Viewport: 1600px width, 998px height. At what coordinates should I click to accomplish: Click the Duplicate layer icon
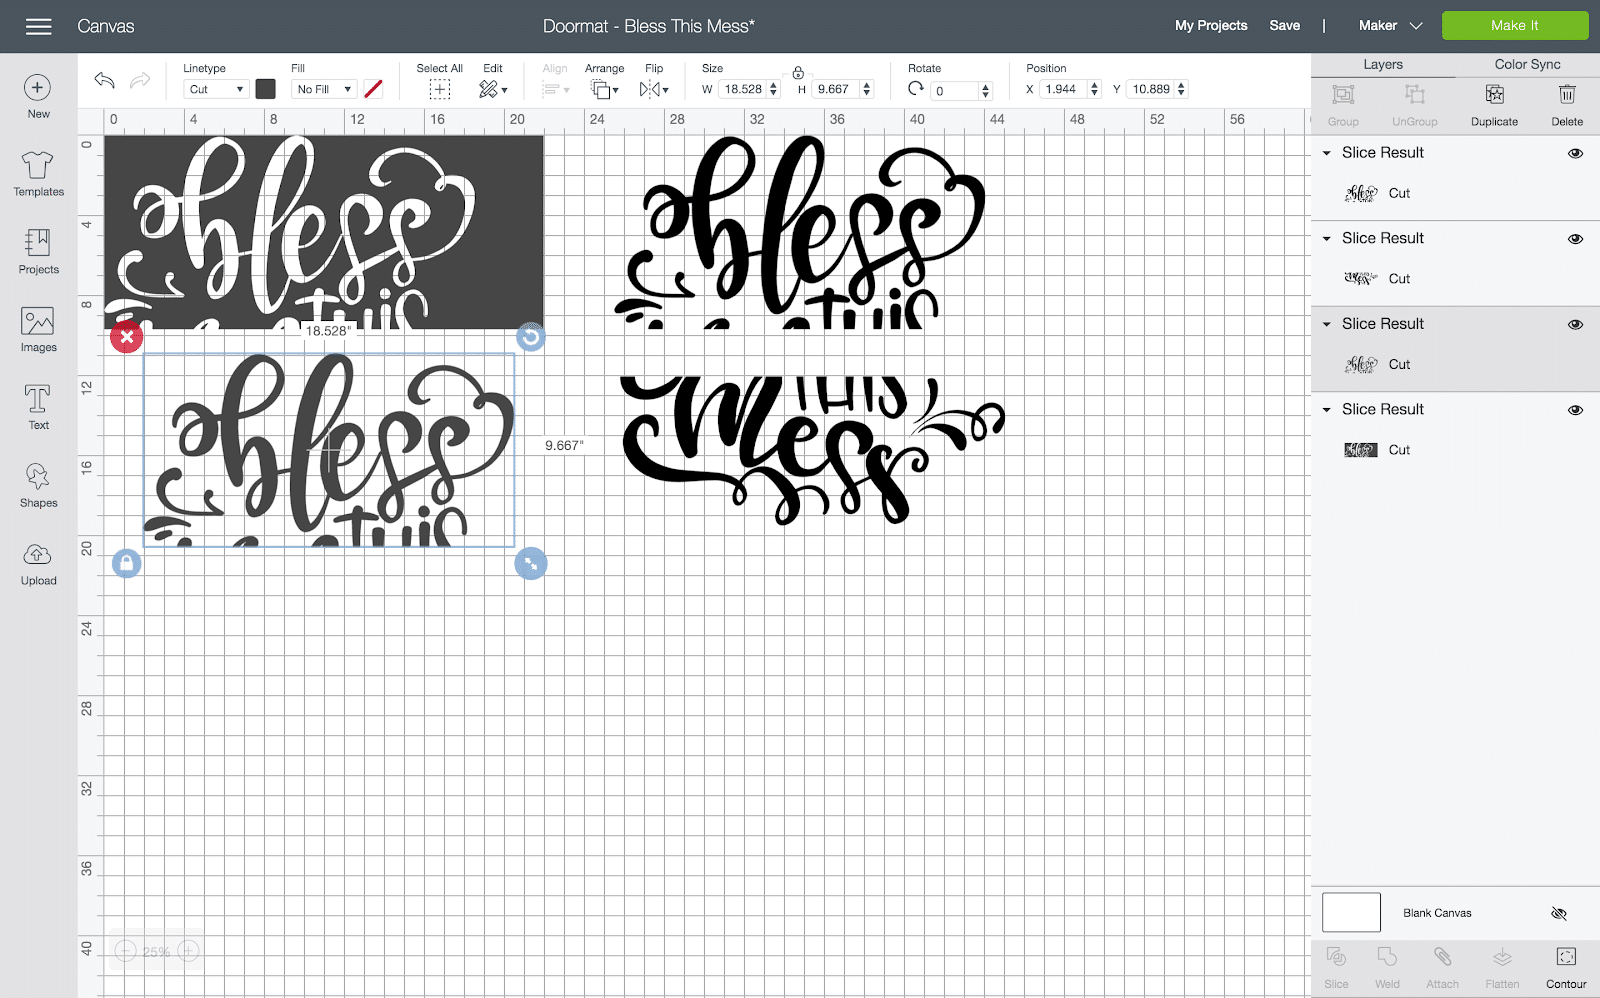pos(1494,104)
